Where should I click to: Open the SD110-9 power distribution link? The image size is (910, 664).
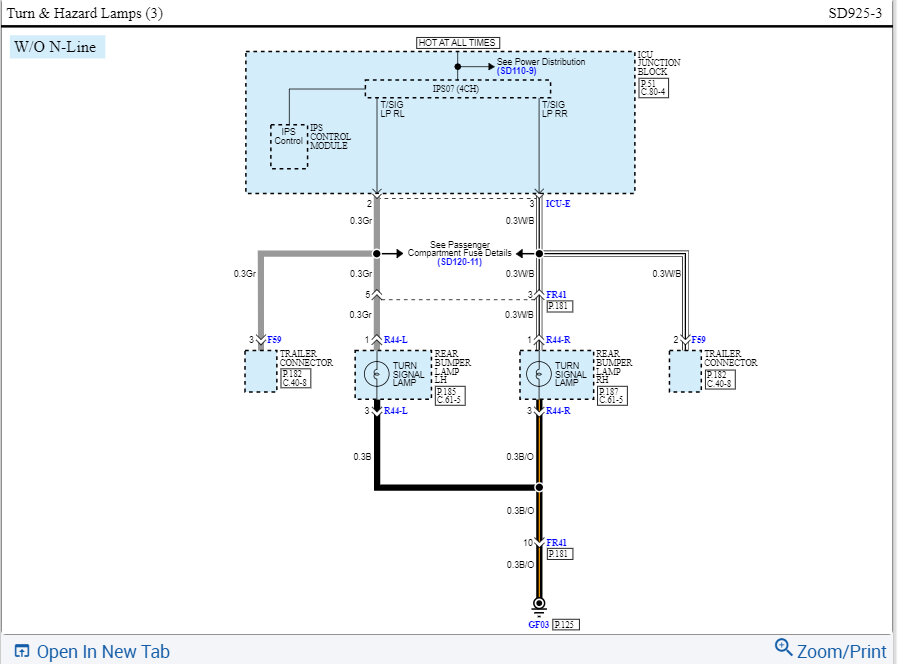(517, 71)
